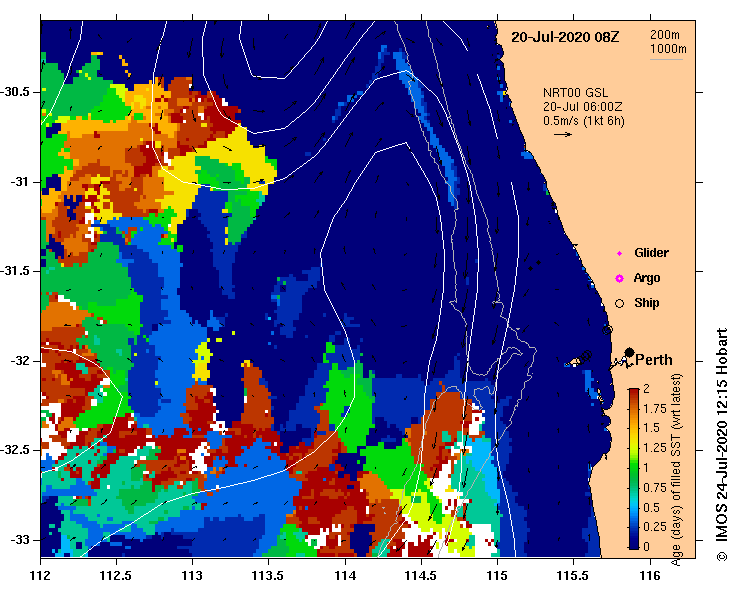This screenshot has width=739, height=592.
Task: Click the color bar tick value 1.5
Action: click(651, 428)
